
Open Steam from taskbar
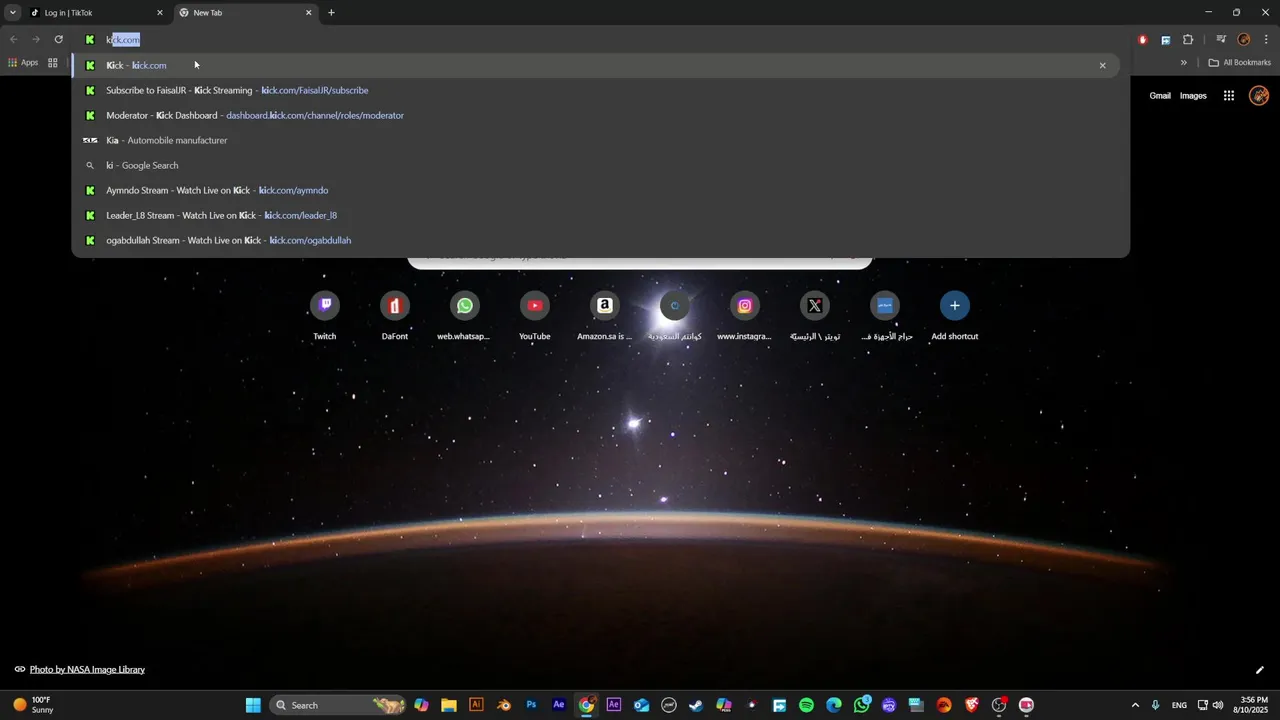point(696,705)
